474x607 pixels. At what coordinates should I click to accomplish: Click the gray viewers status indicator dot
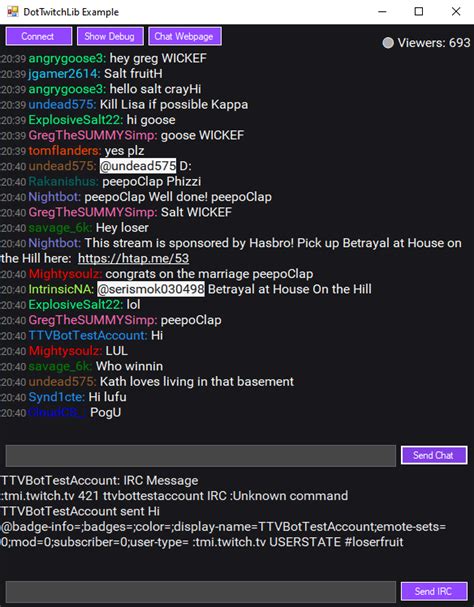coord(388,43)
